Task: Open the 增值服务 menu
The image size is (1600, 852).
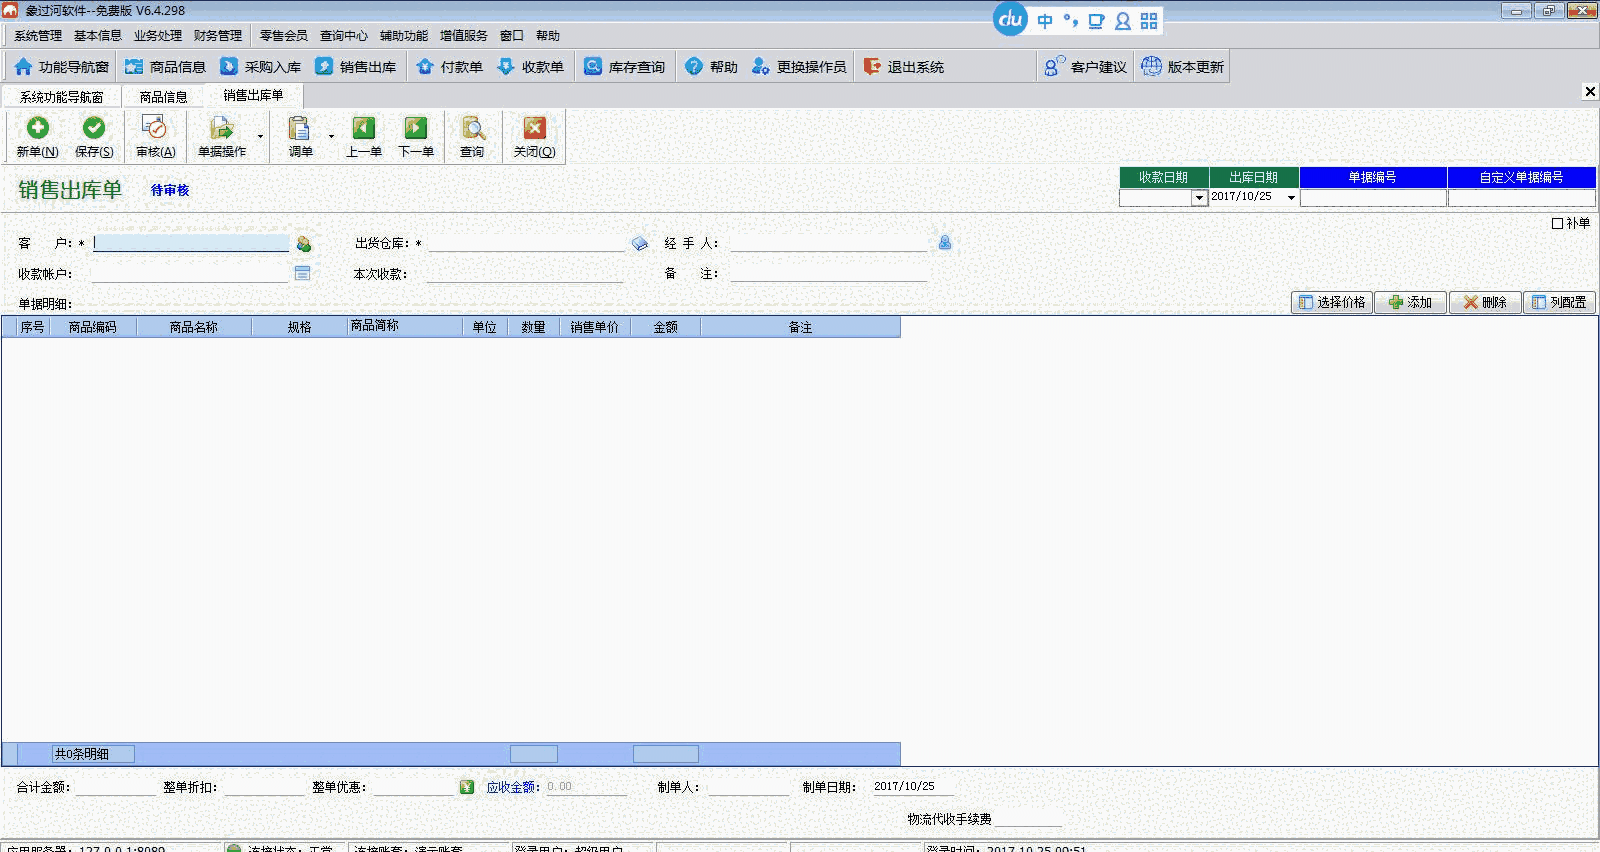Action: pyautogui.click(x=464, y=36)
